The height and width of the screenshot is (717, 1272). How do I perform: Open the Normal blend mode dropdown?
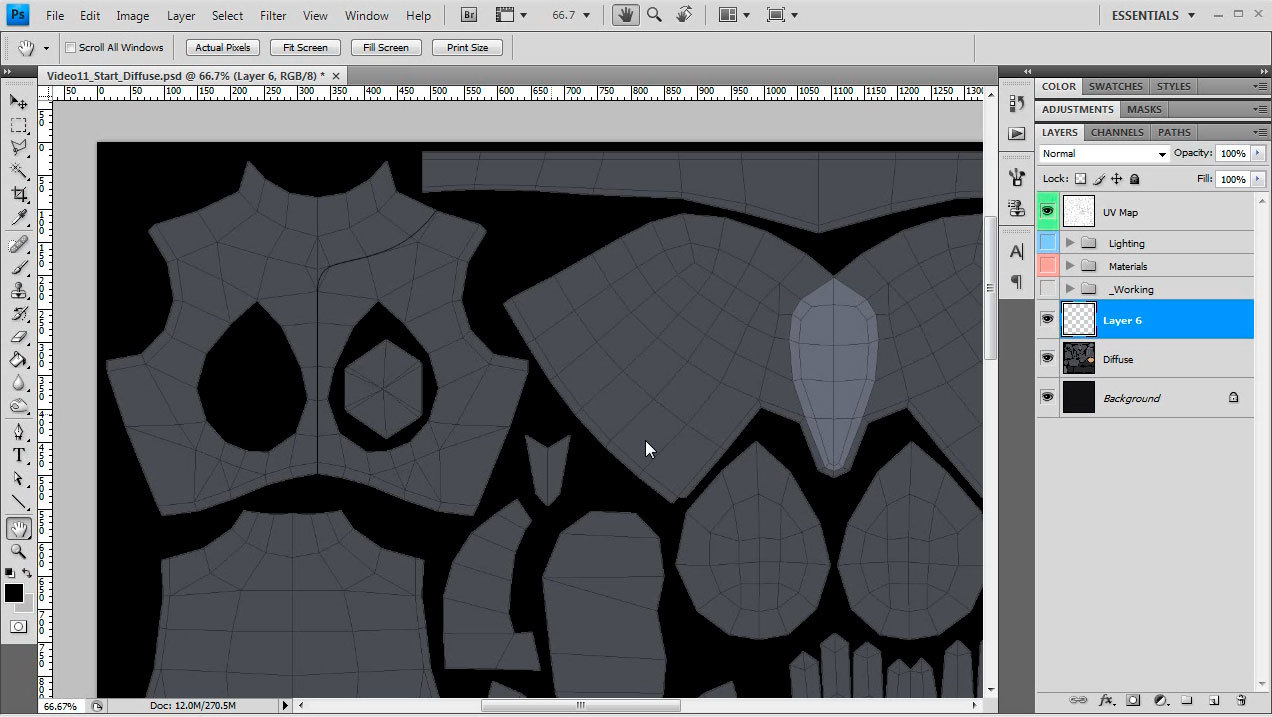pos(1103,154)
